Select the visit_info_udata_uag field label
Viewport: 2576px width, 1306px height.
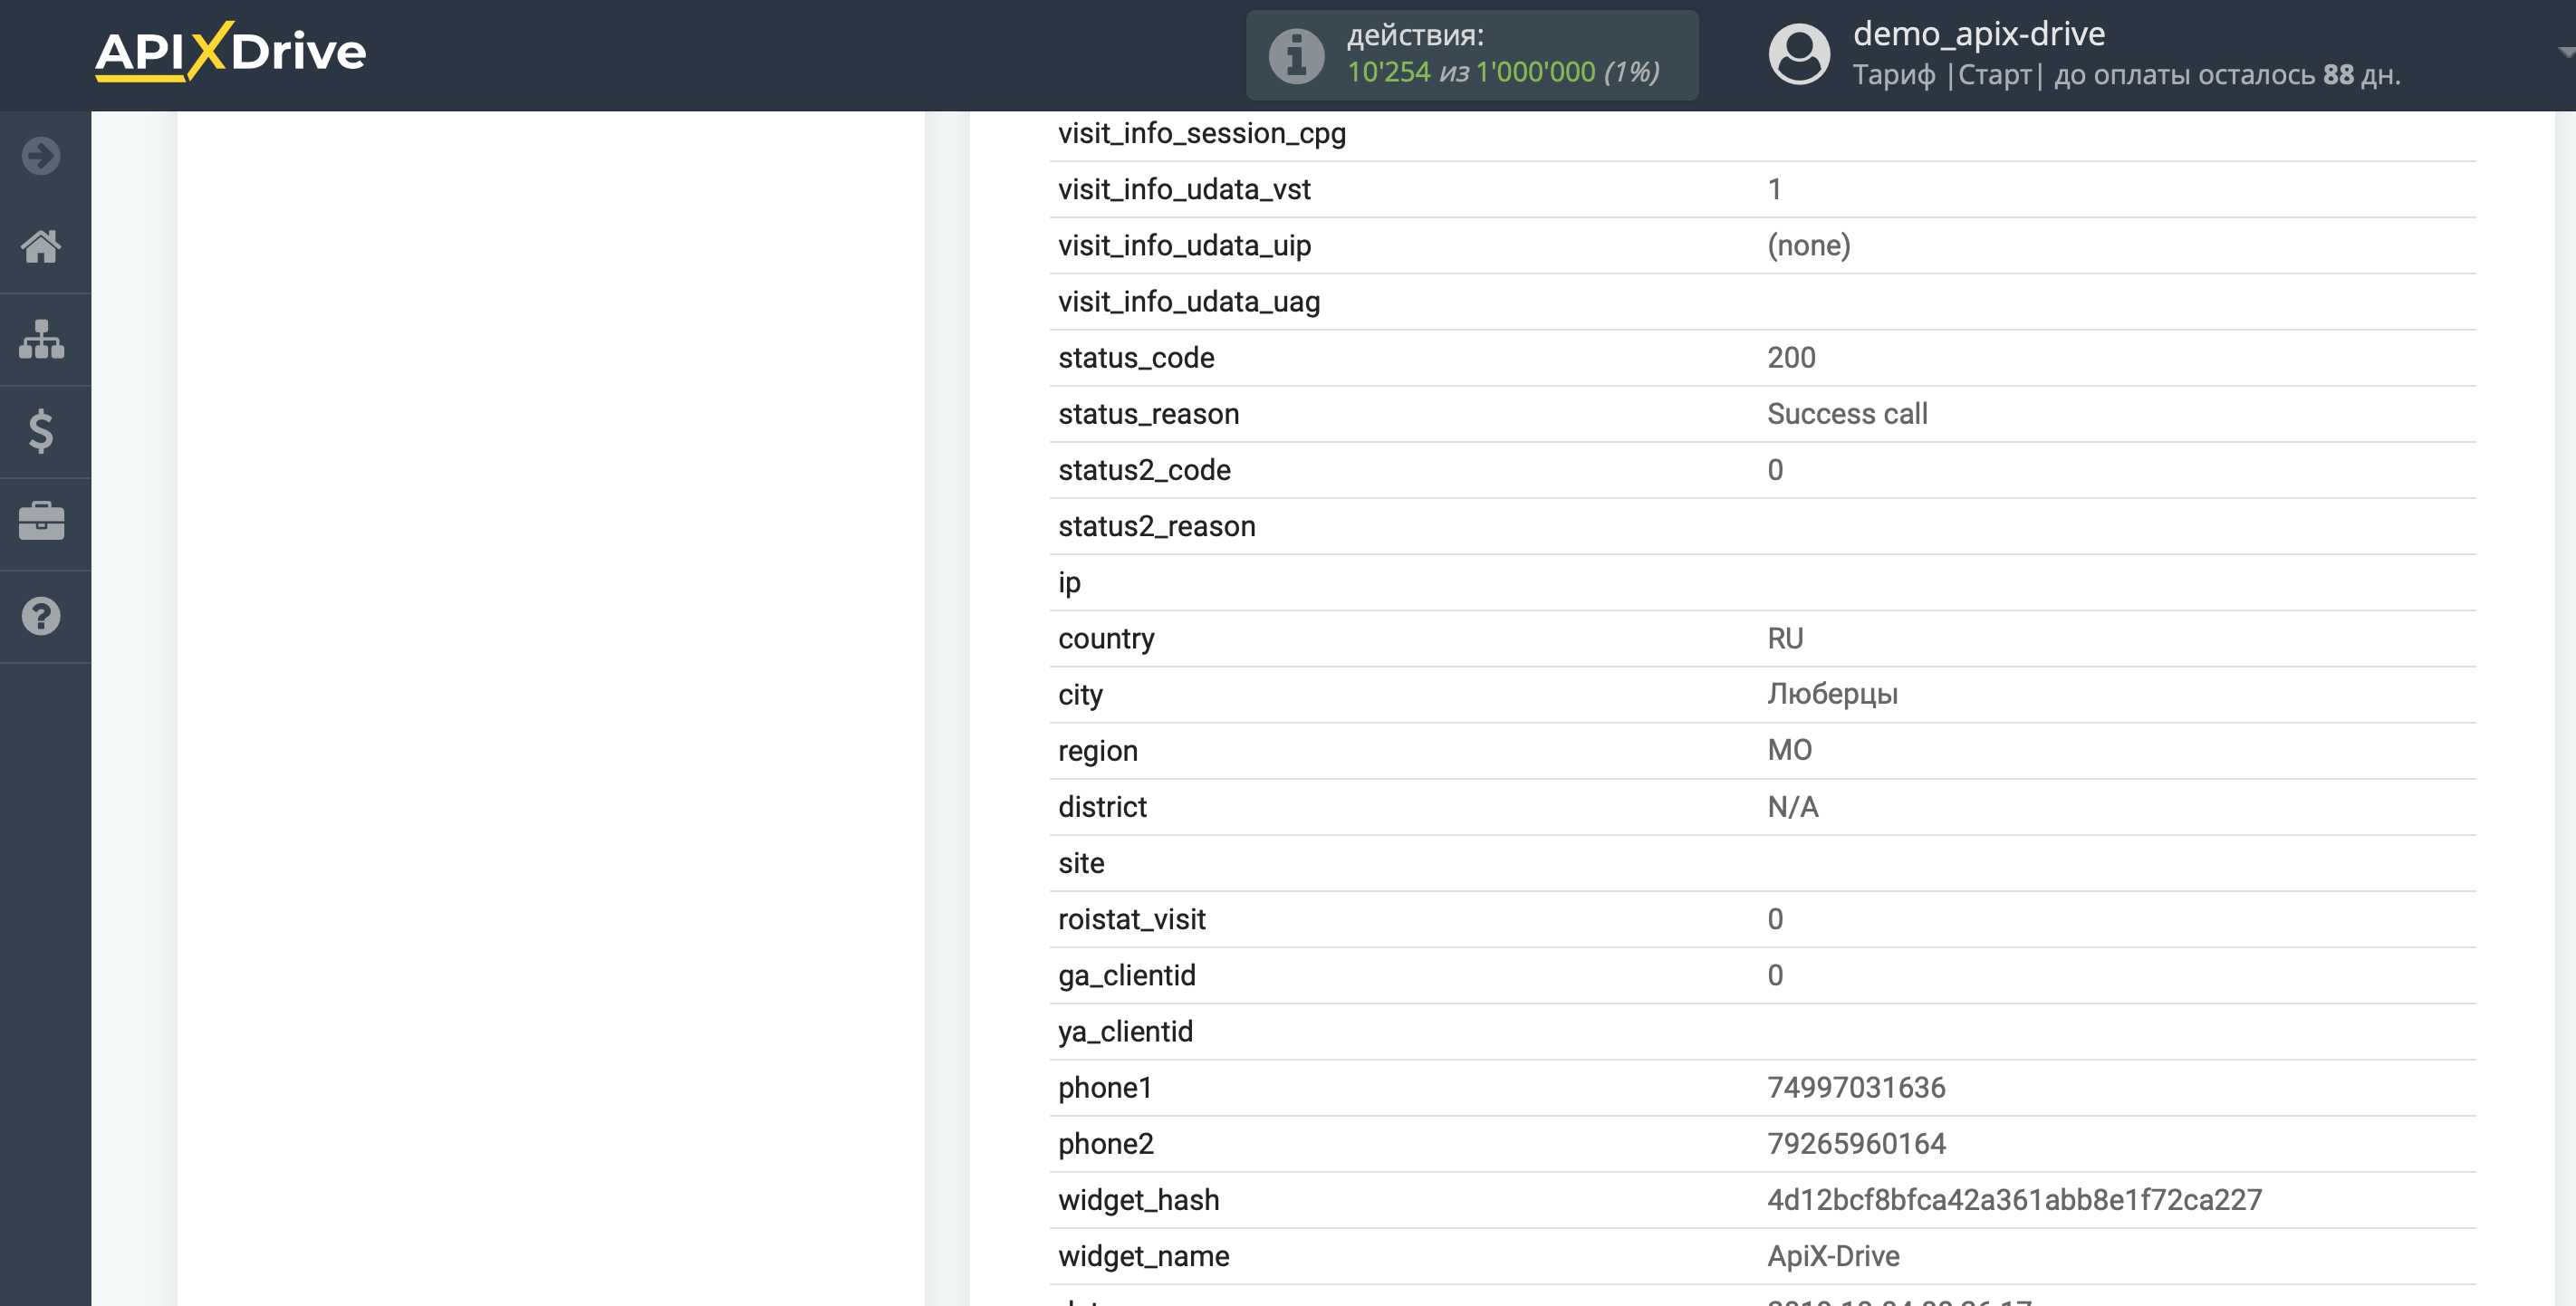(x=1189, y=302)
